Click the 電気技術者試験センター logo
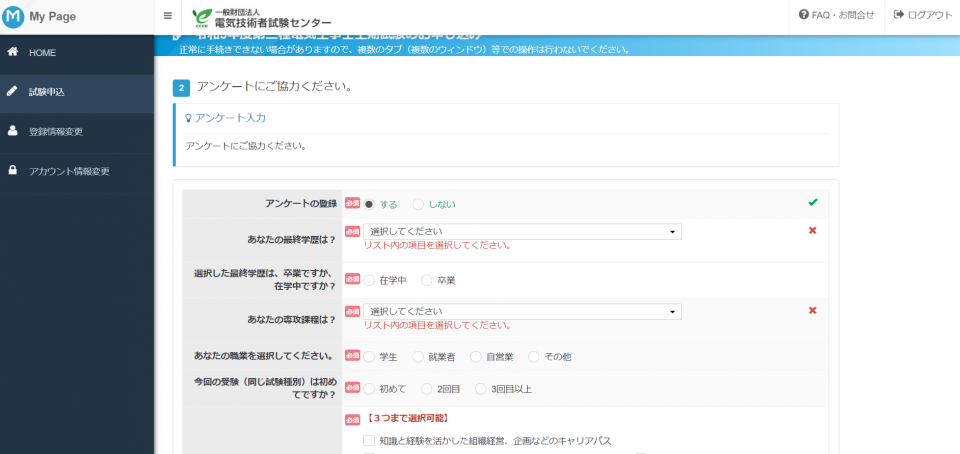The width and height of the screenshot is (960, 454). [x=262, y=16]
